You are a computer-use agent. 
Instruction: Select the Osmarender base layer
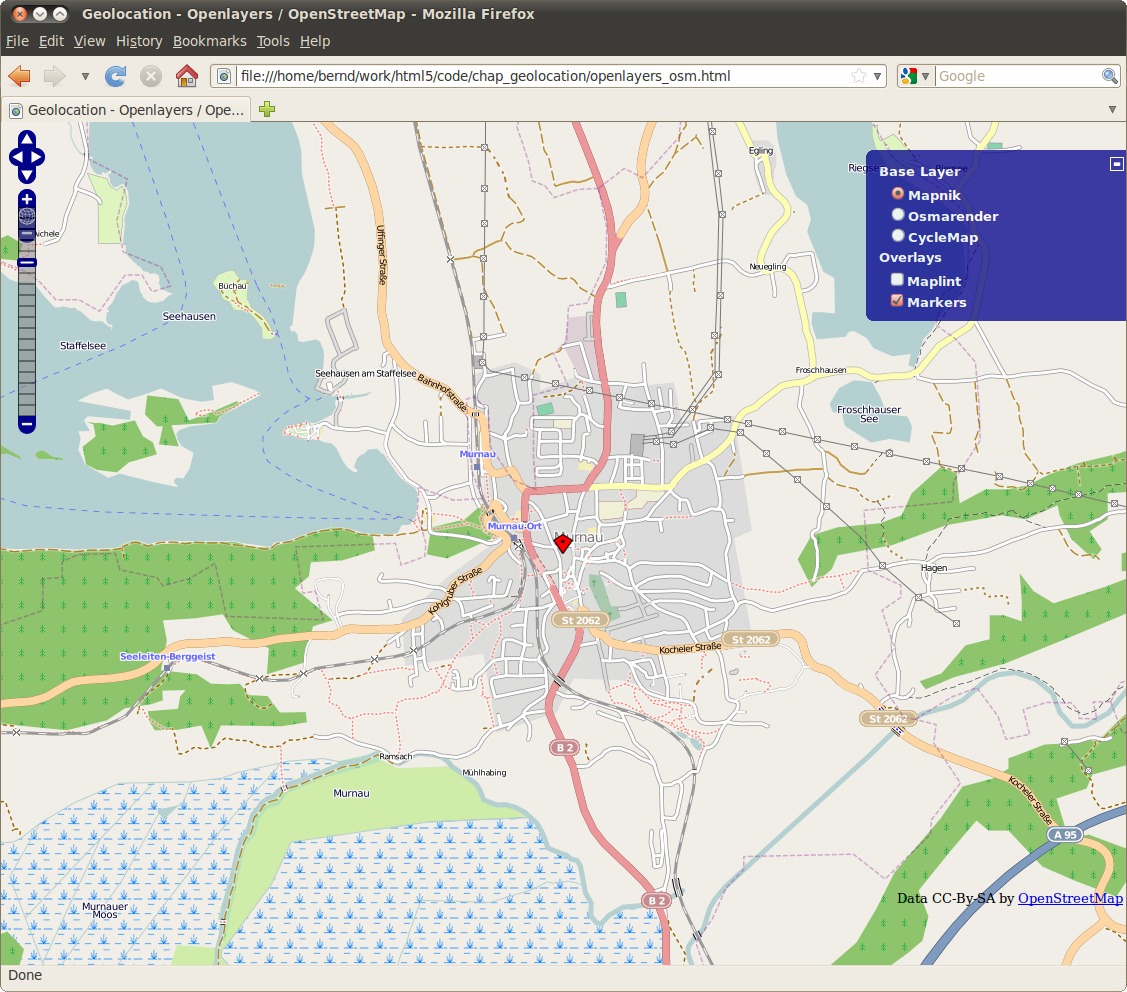(x=898, y=215)
